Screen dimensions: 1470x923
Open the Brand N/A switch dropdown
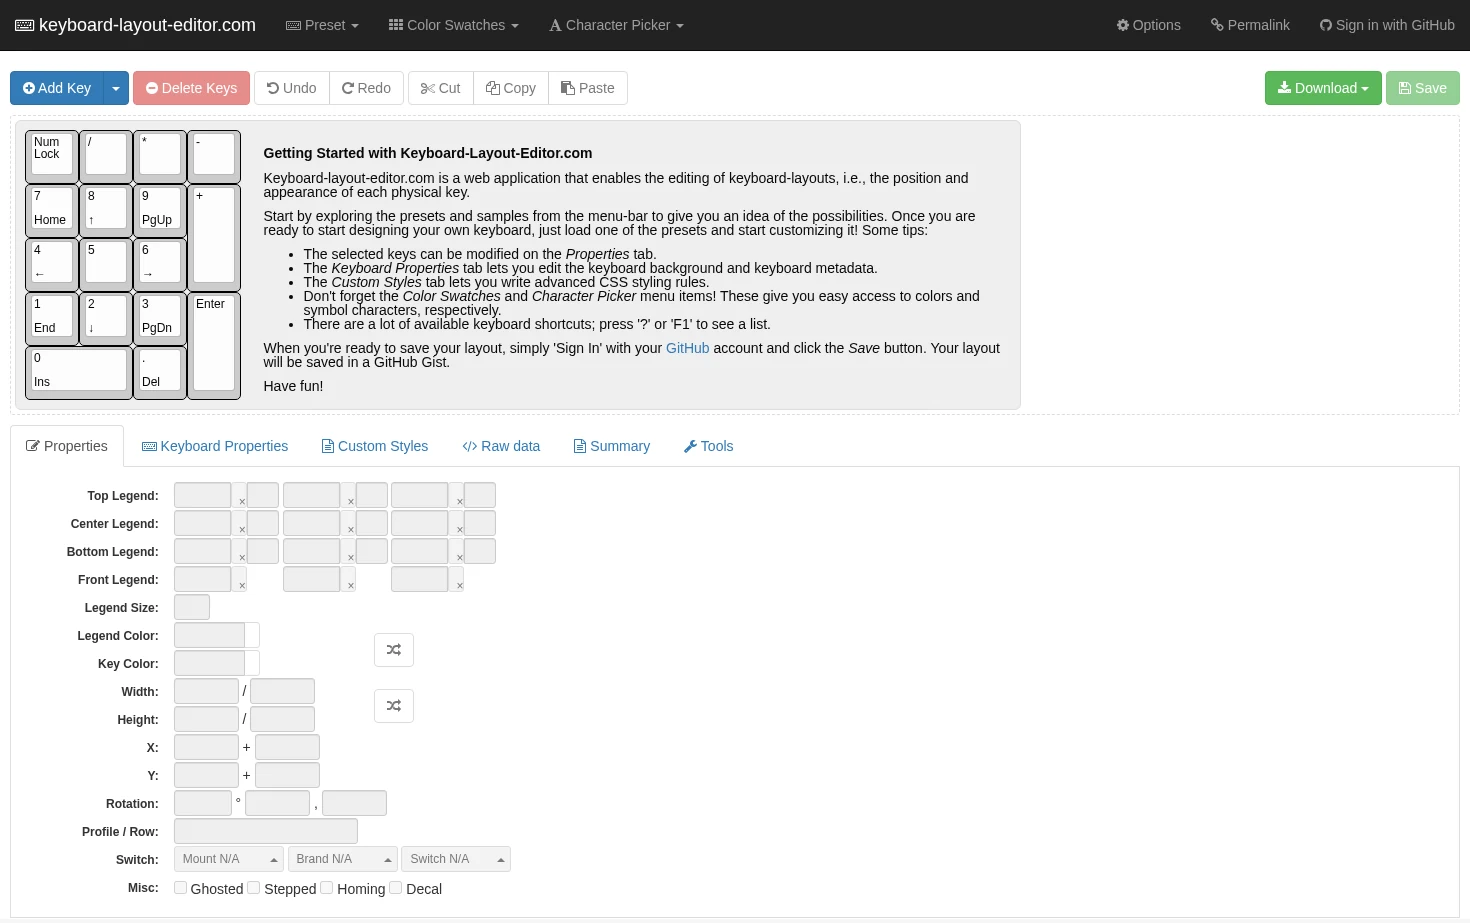click(343, 859)
